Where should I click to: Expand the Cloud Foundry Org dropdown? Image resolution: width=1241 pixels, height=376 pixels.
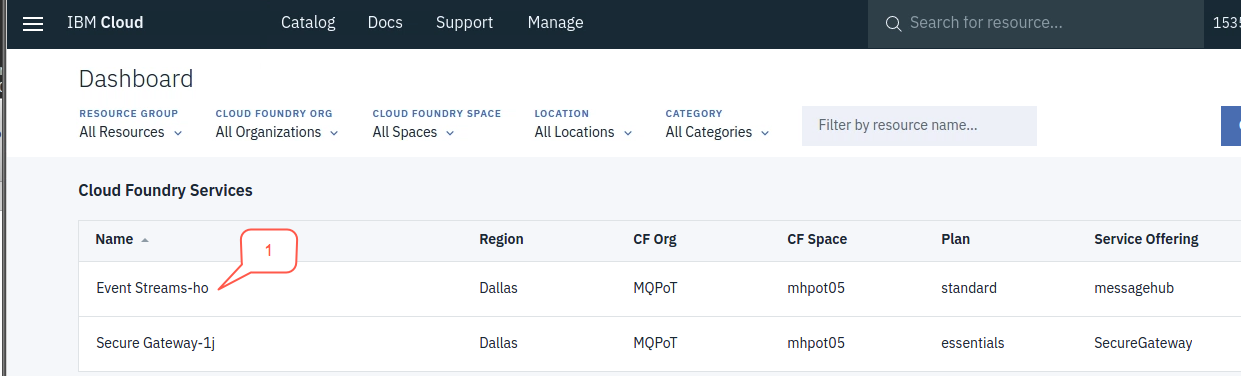click(277, 132)
